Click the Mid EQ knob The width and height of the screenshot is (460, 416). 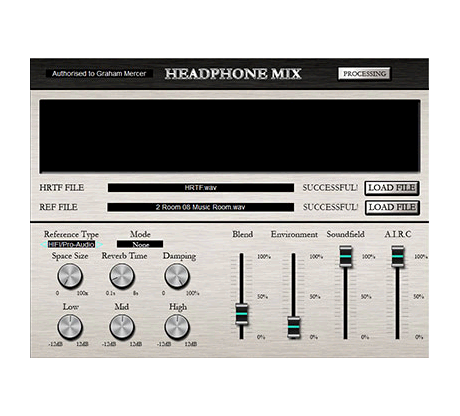click(x=122, y=327)
